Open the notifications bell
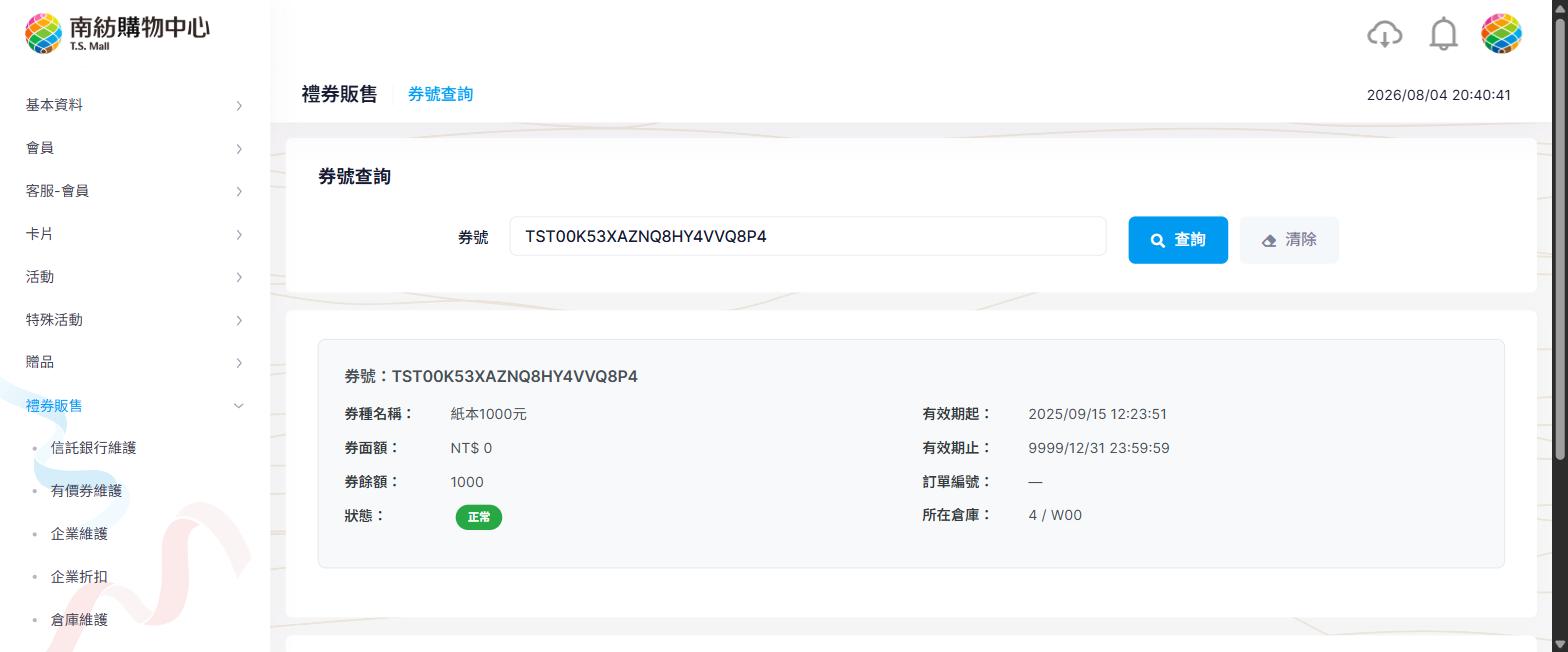 point(1443,34)
